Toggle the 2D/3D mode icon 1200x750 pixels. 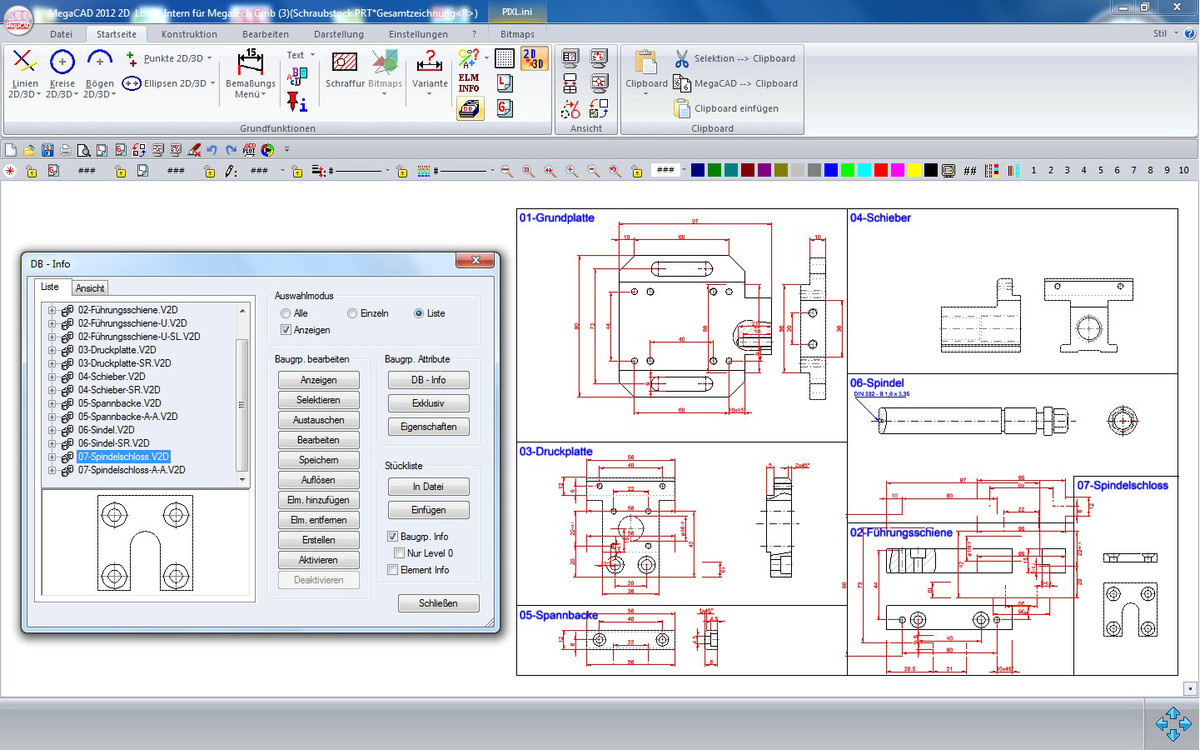534,58
